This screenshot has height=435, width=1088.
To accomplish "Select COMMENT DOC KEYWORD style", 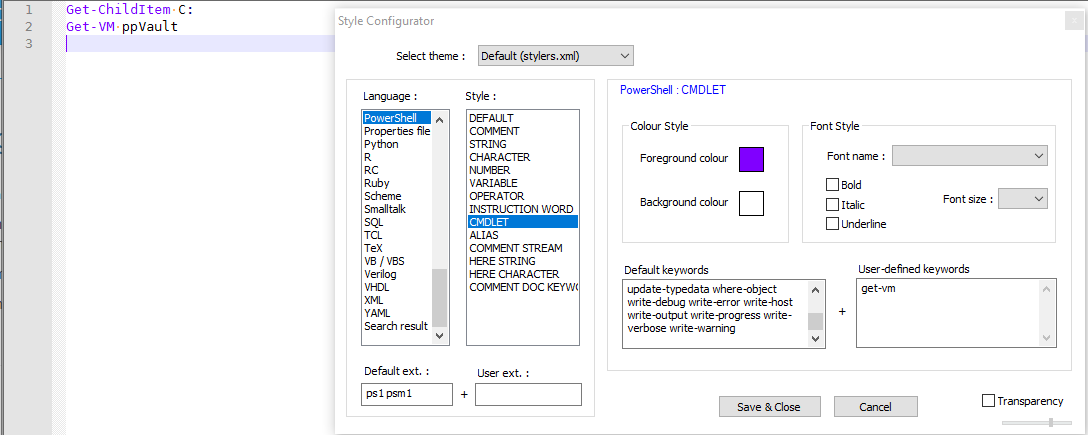I will [x=522, y=287].
